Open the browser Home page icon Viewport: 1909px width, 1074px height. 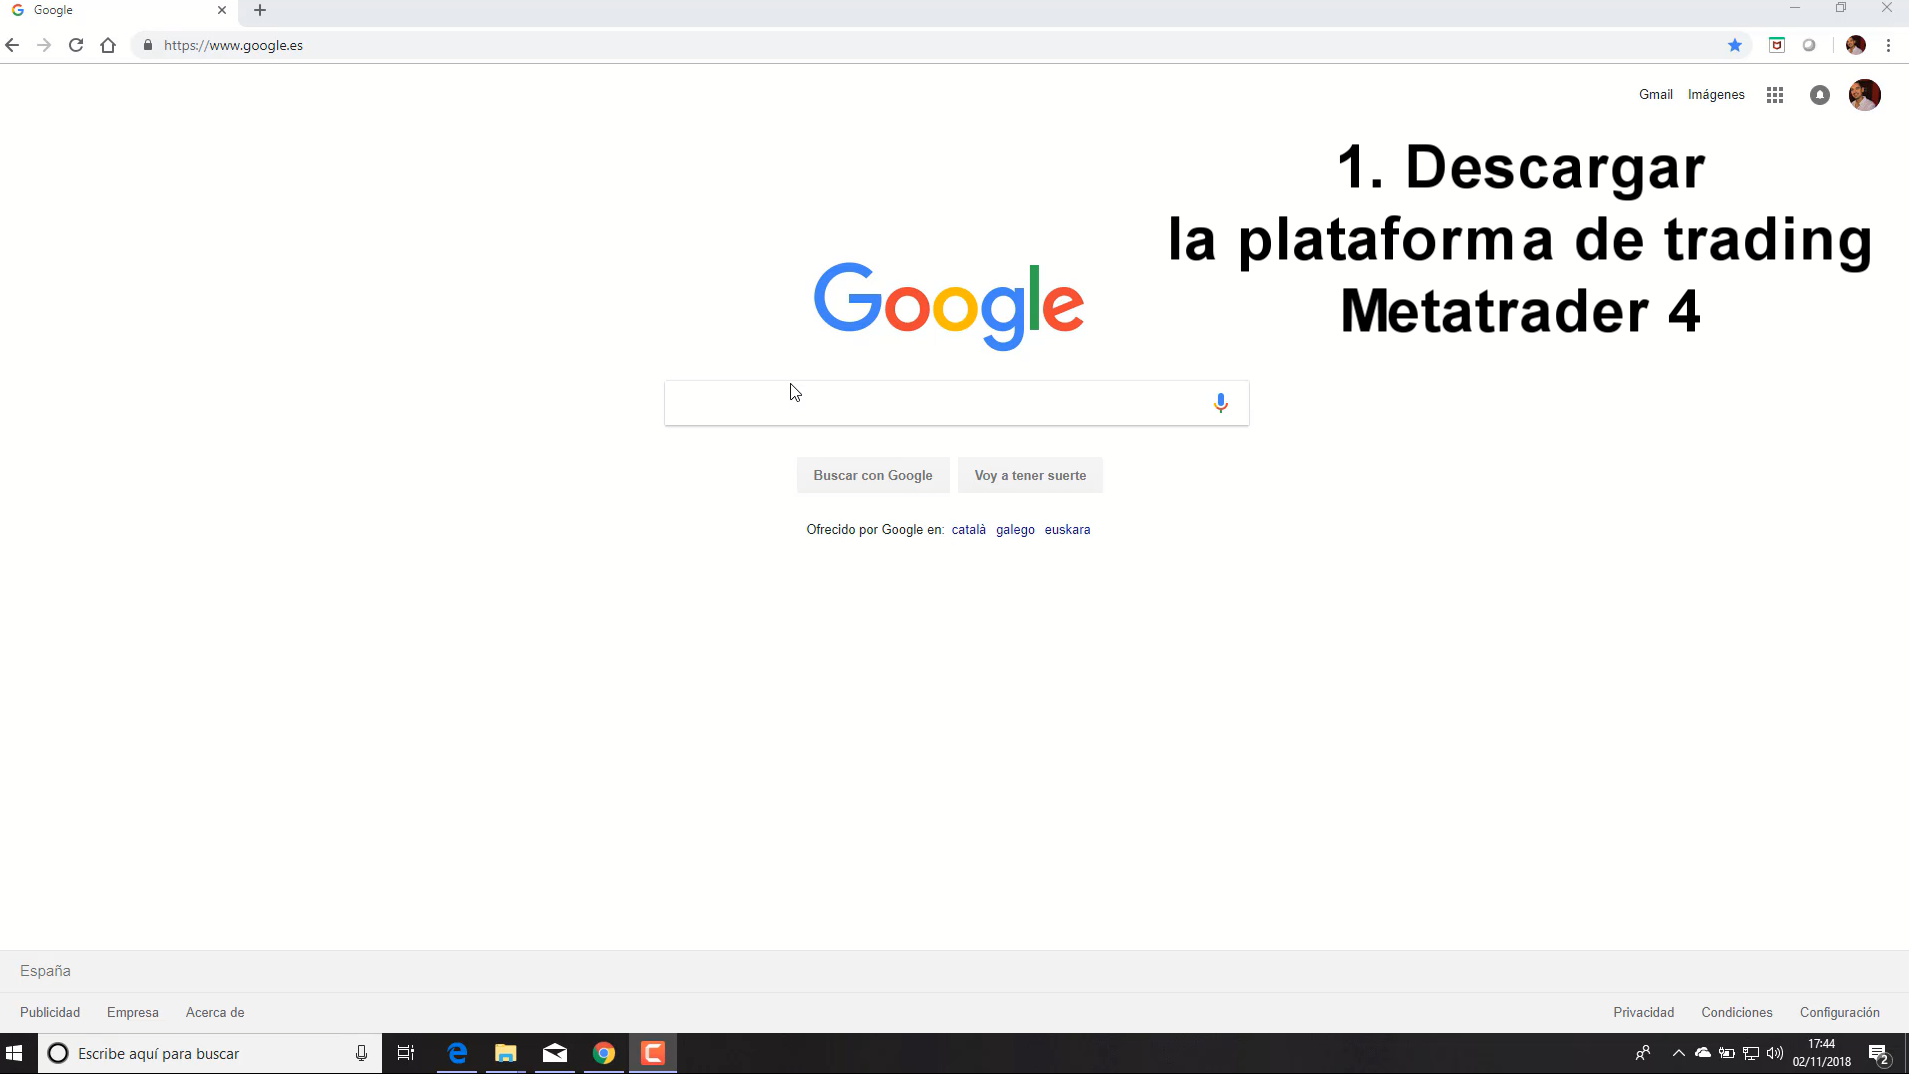108,45
